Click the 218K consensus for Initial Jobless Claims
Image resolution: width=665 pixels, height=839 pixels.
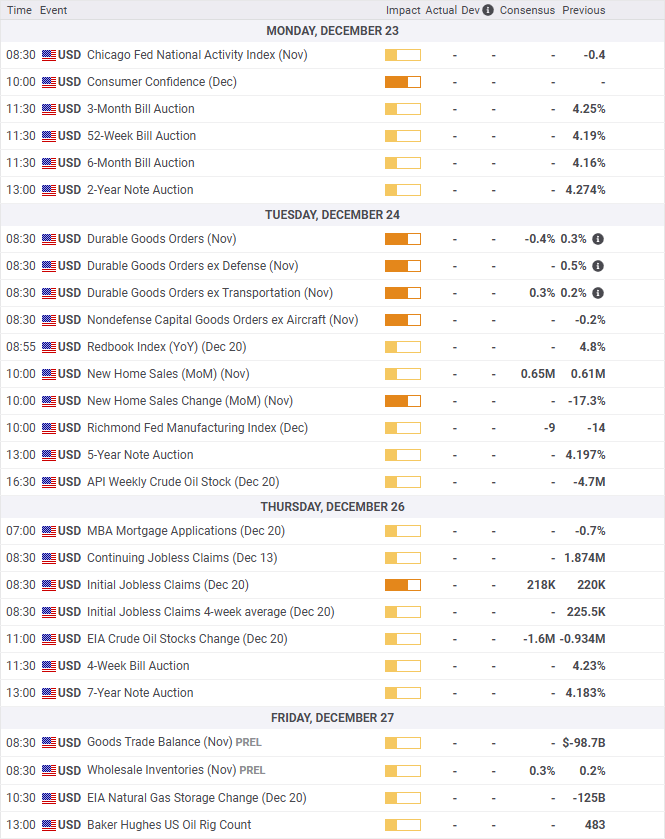pyautogui.click(x=541, y=585)
